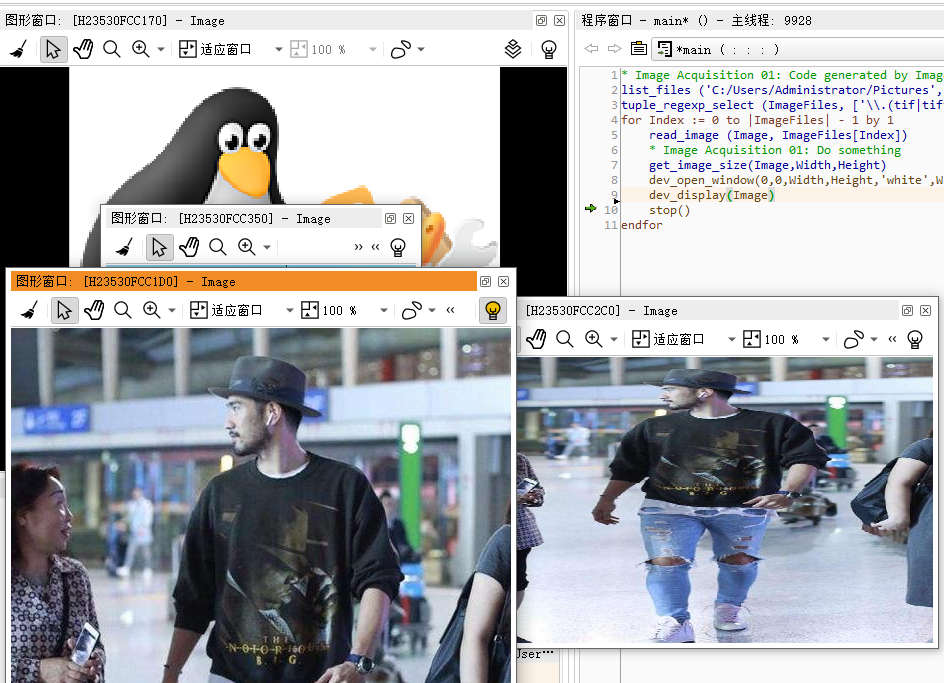Screen dimensions: 944x683
Task: Click fit-window icon in FCC170 window
Action: click(188, 49)
